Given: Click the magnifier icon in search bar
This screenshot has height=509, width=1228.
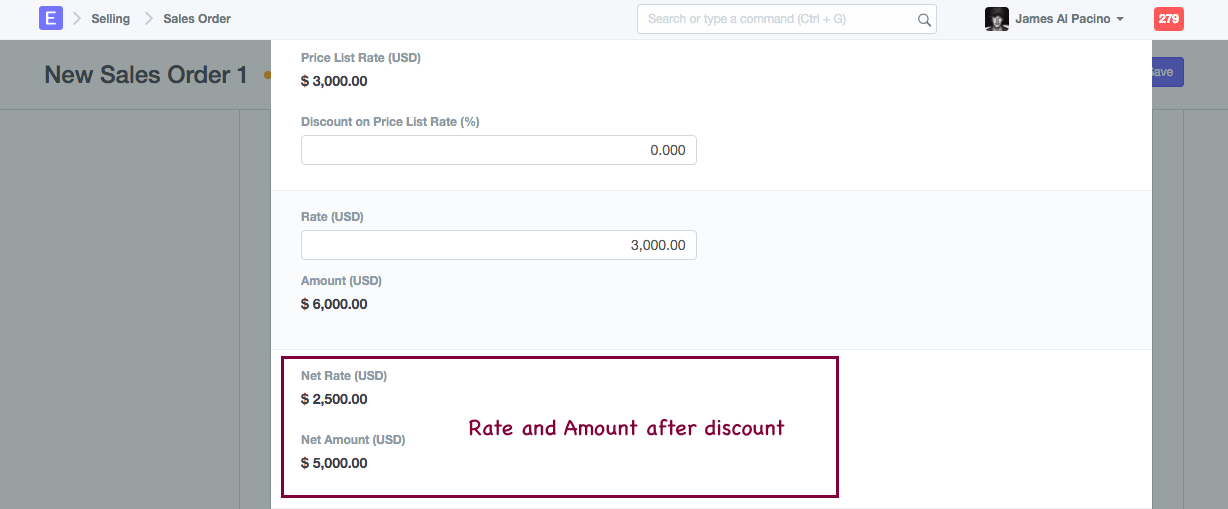Looking at the screenshot, I should click(x=924, y=19).
